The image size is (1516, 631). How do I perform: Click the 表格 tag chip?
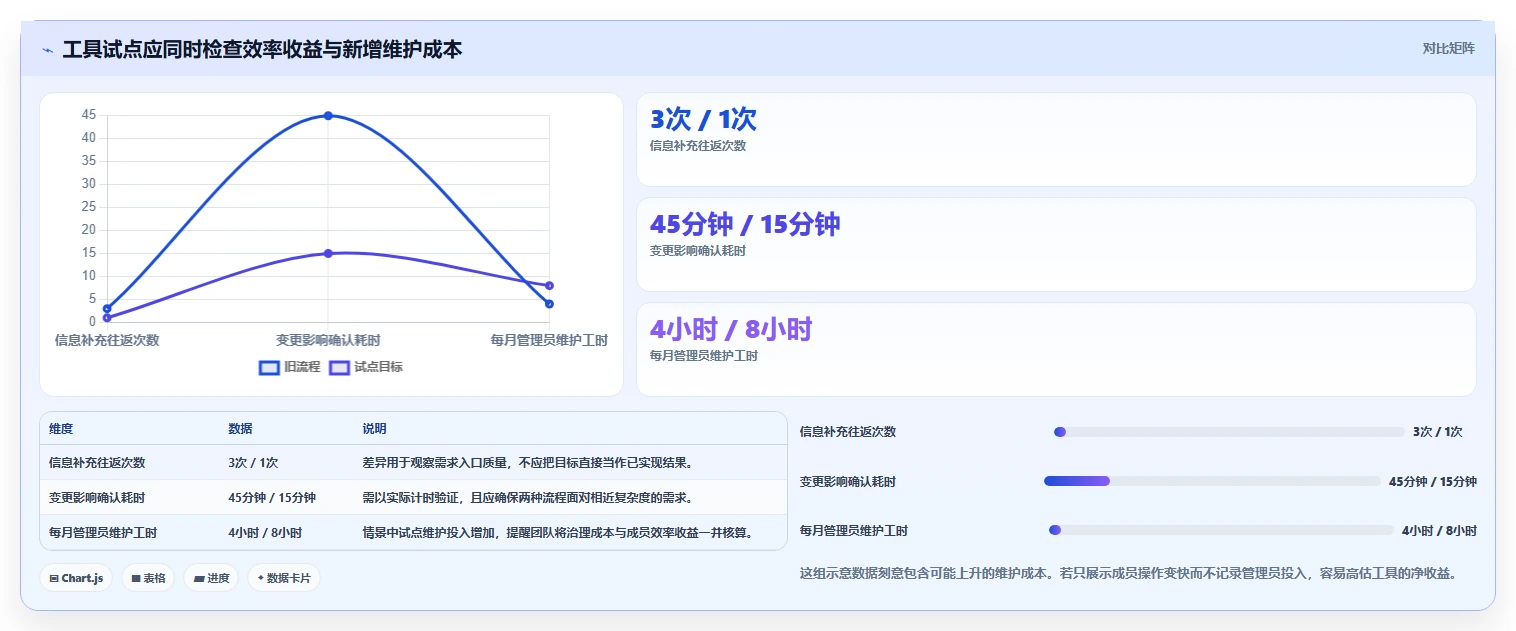pyautogui.click(x=148, y=578)
